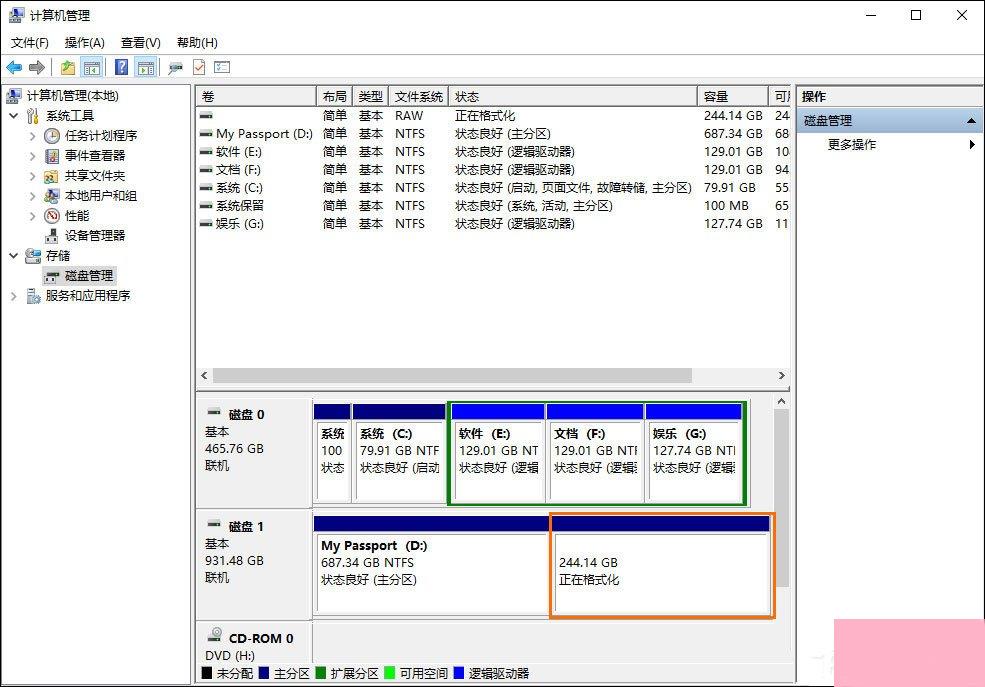This screenshot has height=687, width=985.
Task: Open the 查看(V) menu
Action: (x=141, y=43)
